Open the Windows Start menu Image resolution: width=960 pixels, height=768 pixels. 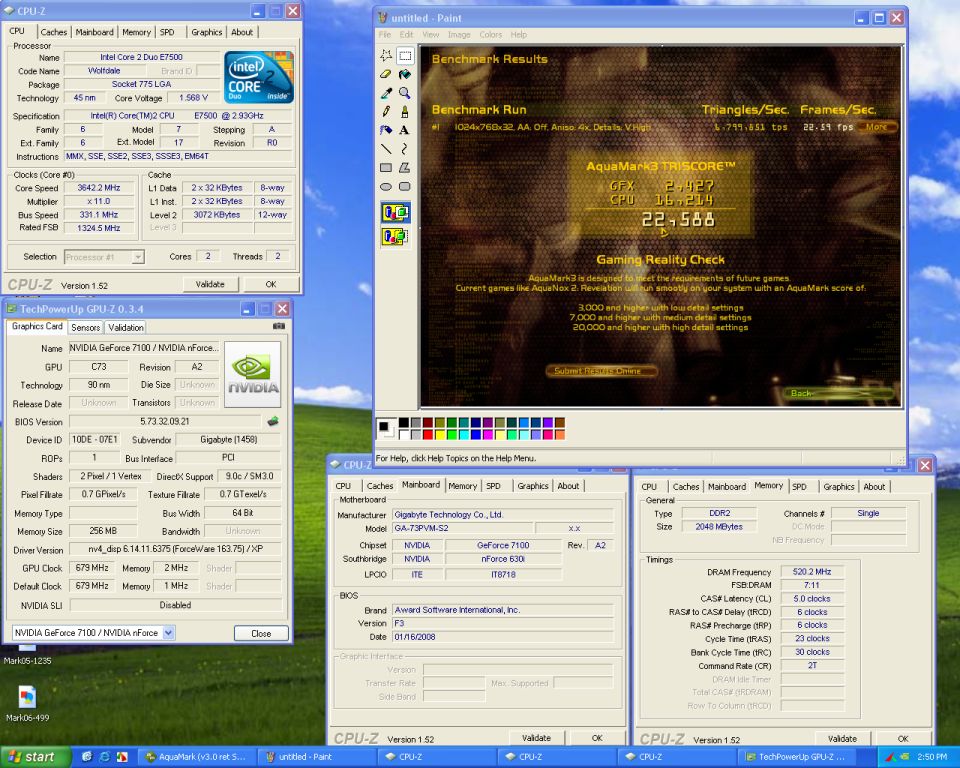coord(36,757)
